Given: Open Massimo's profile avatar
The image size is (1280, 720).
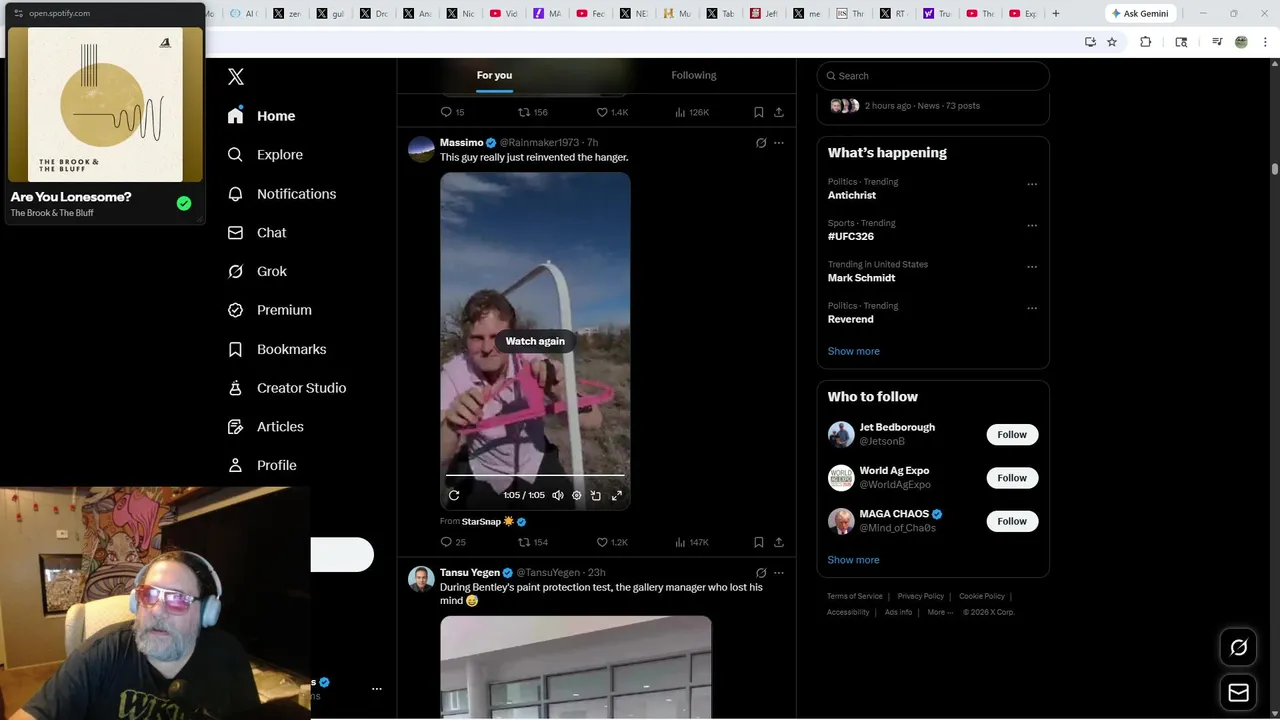Looking at the screenshot, I should 421,149.
